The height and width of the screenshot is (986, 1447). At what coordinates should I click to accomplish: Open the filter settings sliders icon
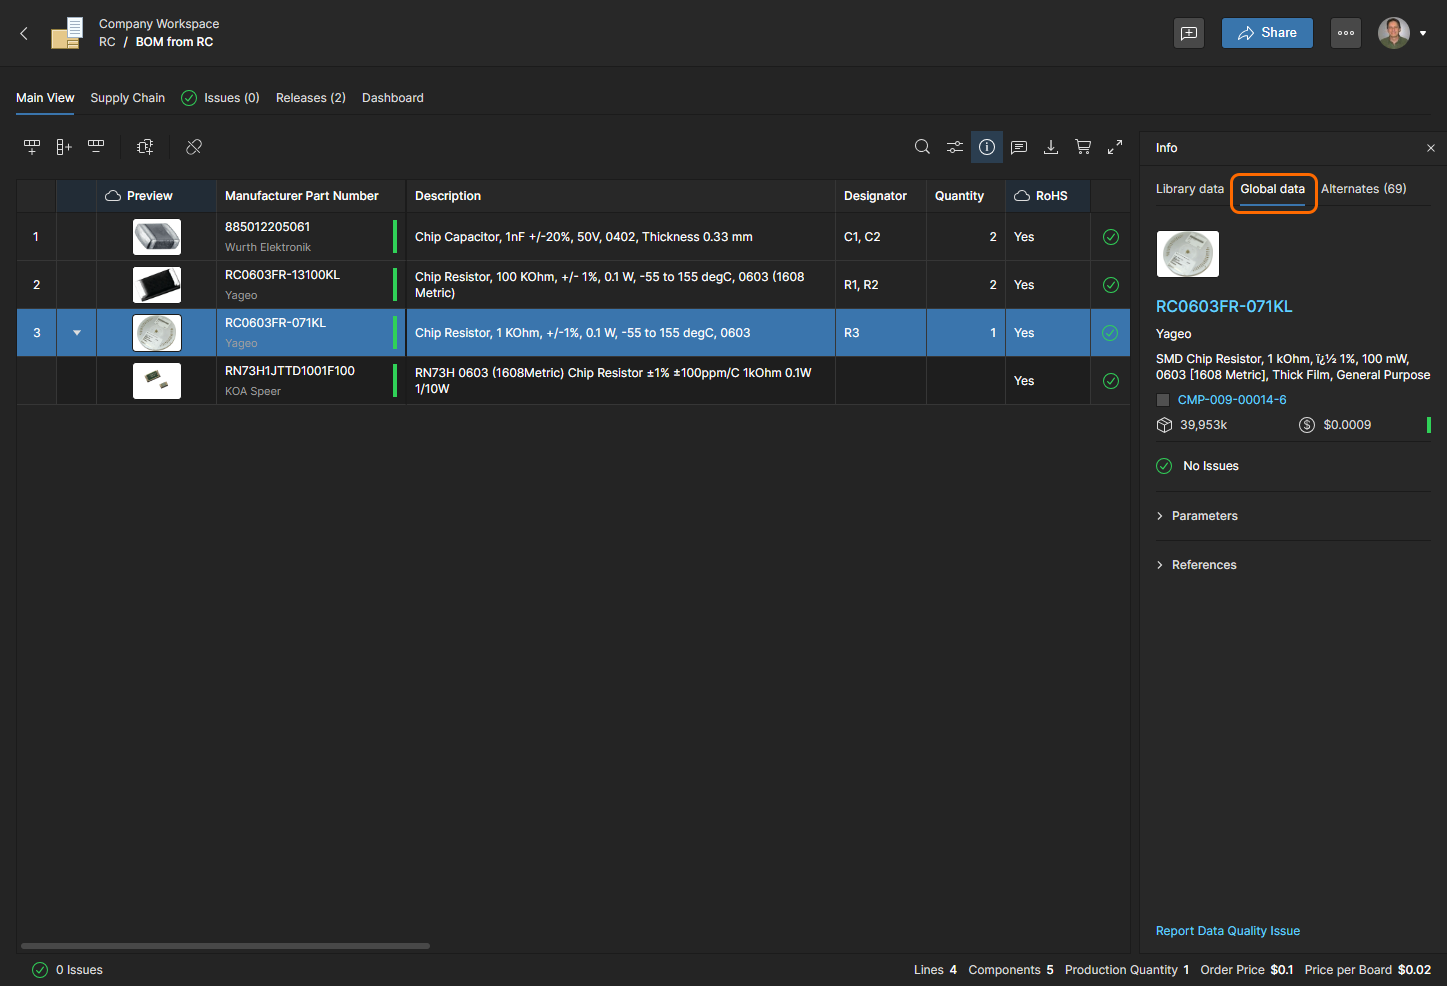955,147
